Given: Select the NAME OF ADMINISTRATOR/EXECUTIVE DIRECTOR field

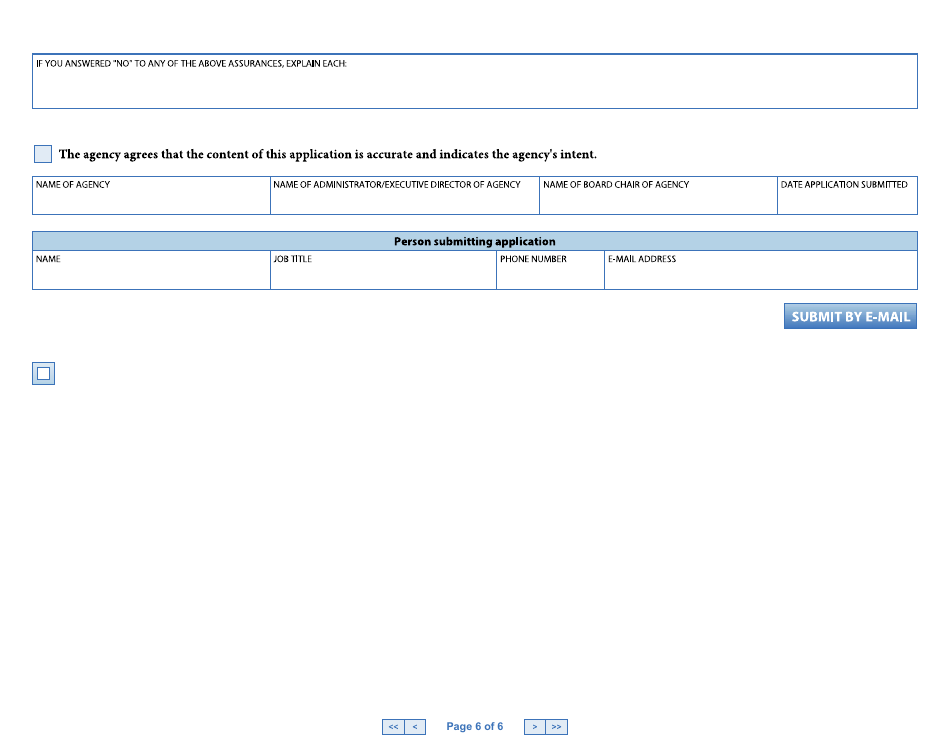Looking at the screenshot, I should coord(404,200).
